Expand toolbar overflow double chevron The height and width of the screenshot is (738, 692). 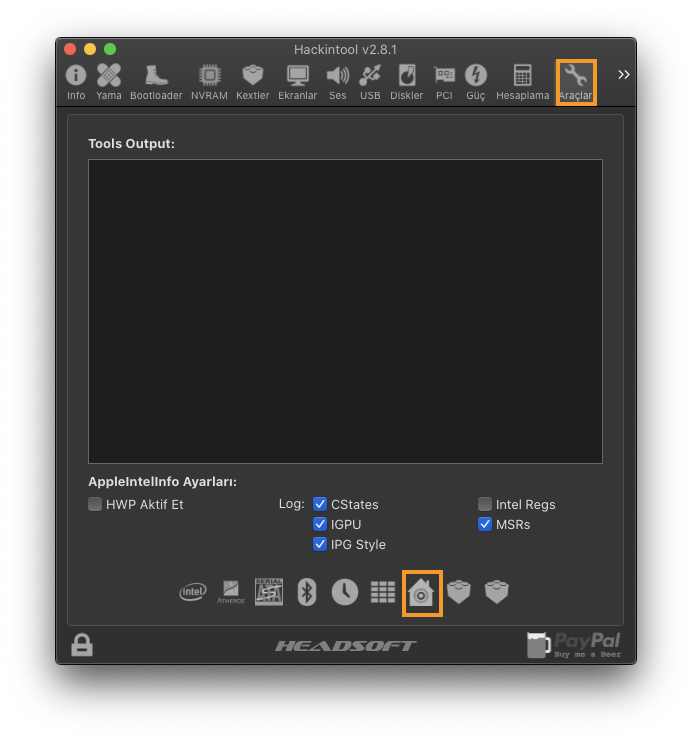click(624, 75)
